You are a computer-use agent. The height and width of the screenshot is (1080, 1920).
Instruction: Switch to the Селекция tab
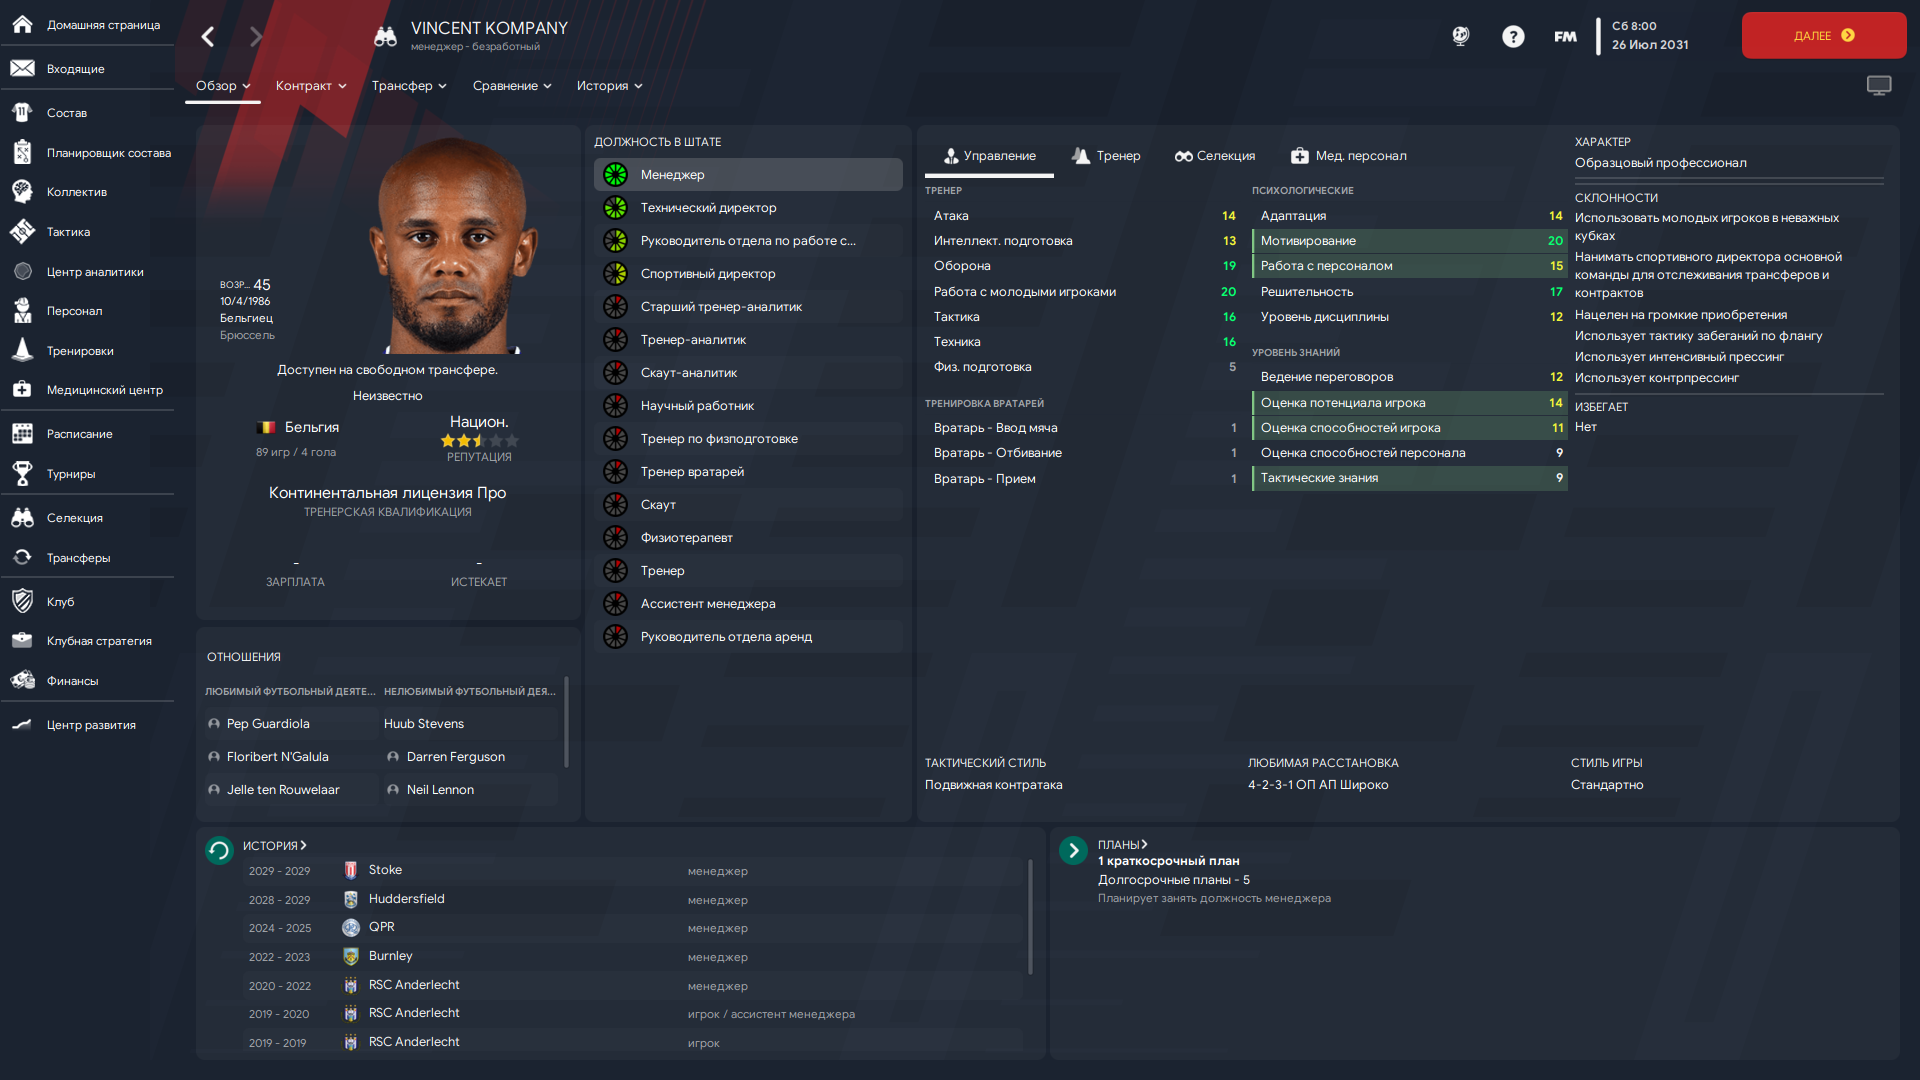(1215, 156)
